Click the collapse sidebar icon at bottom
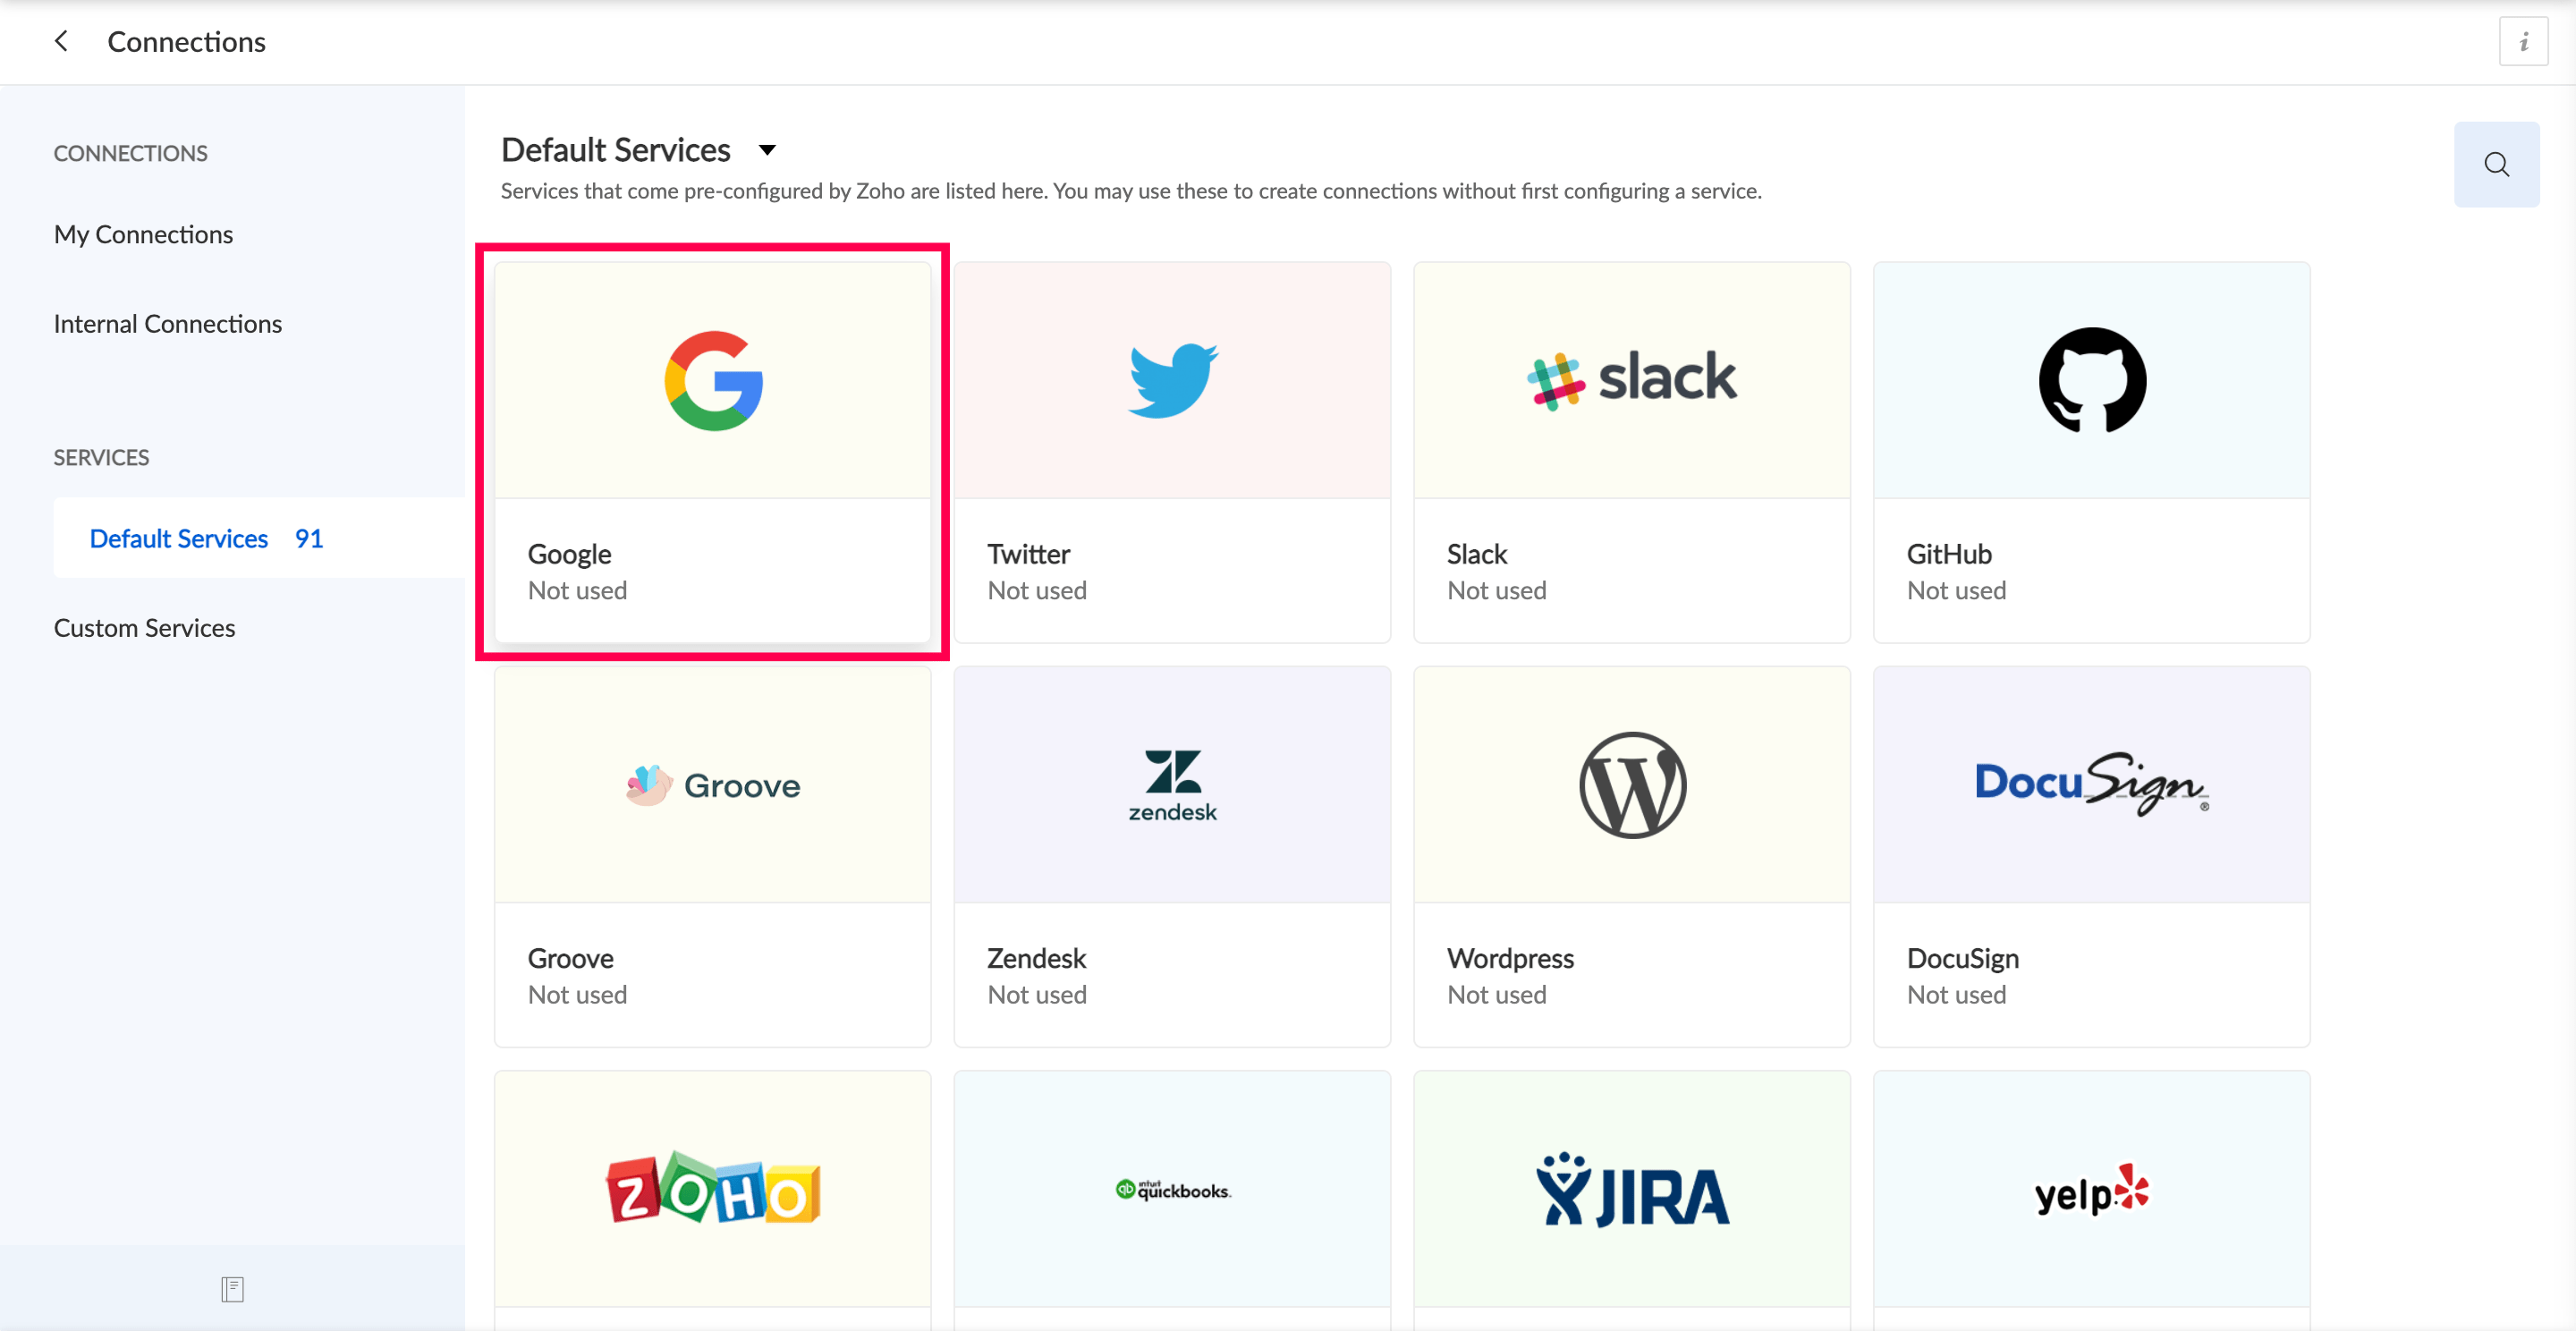The height and width of the screenshot is (1331, 2576). coord(232,1289)
